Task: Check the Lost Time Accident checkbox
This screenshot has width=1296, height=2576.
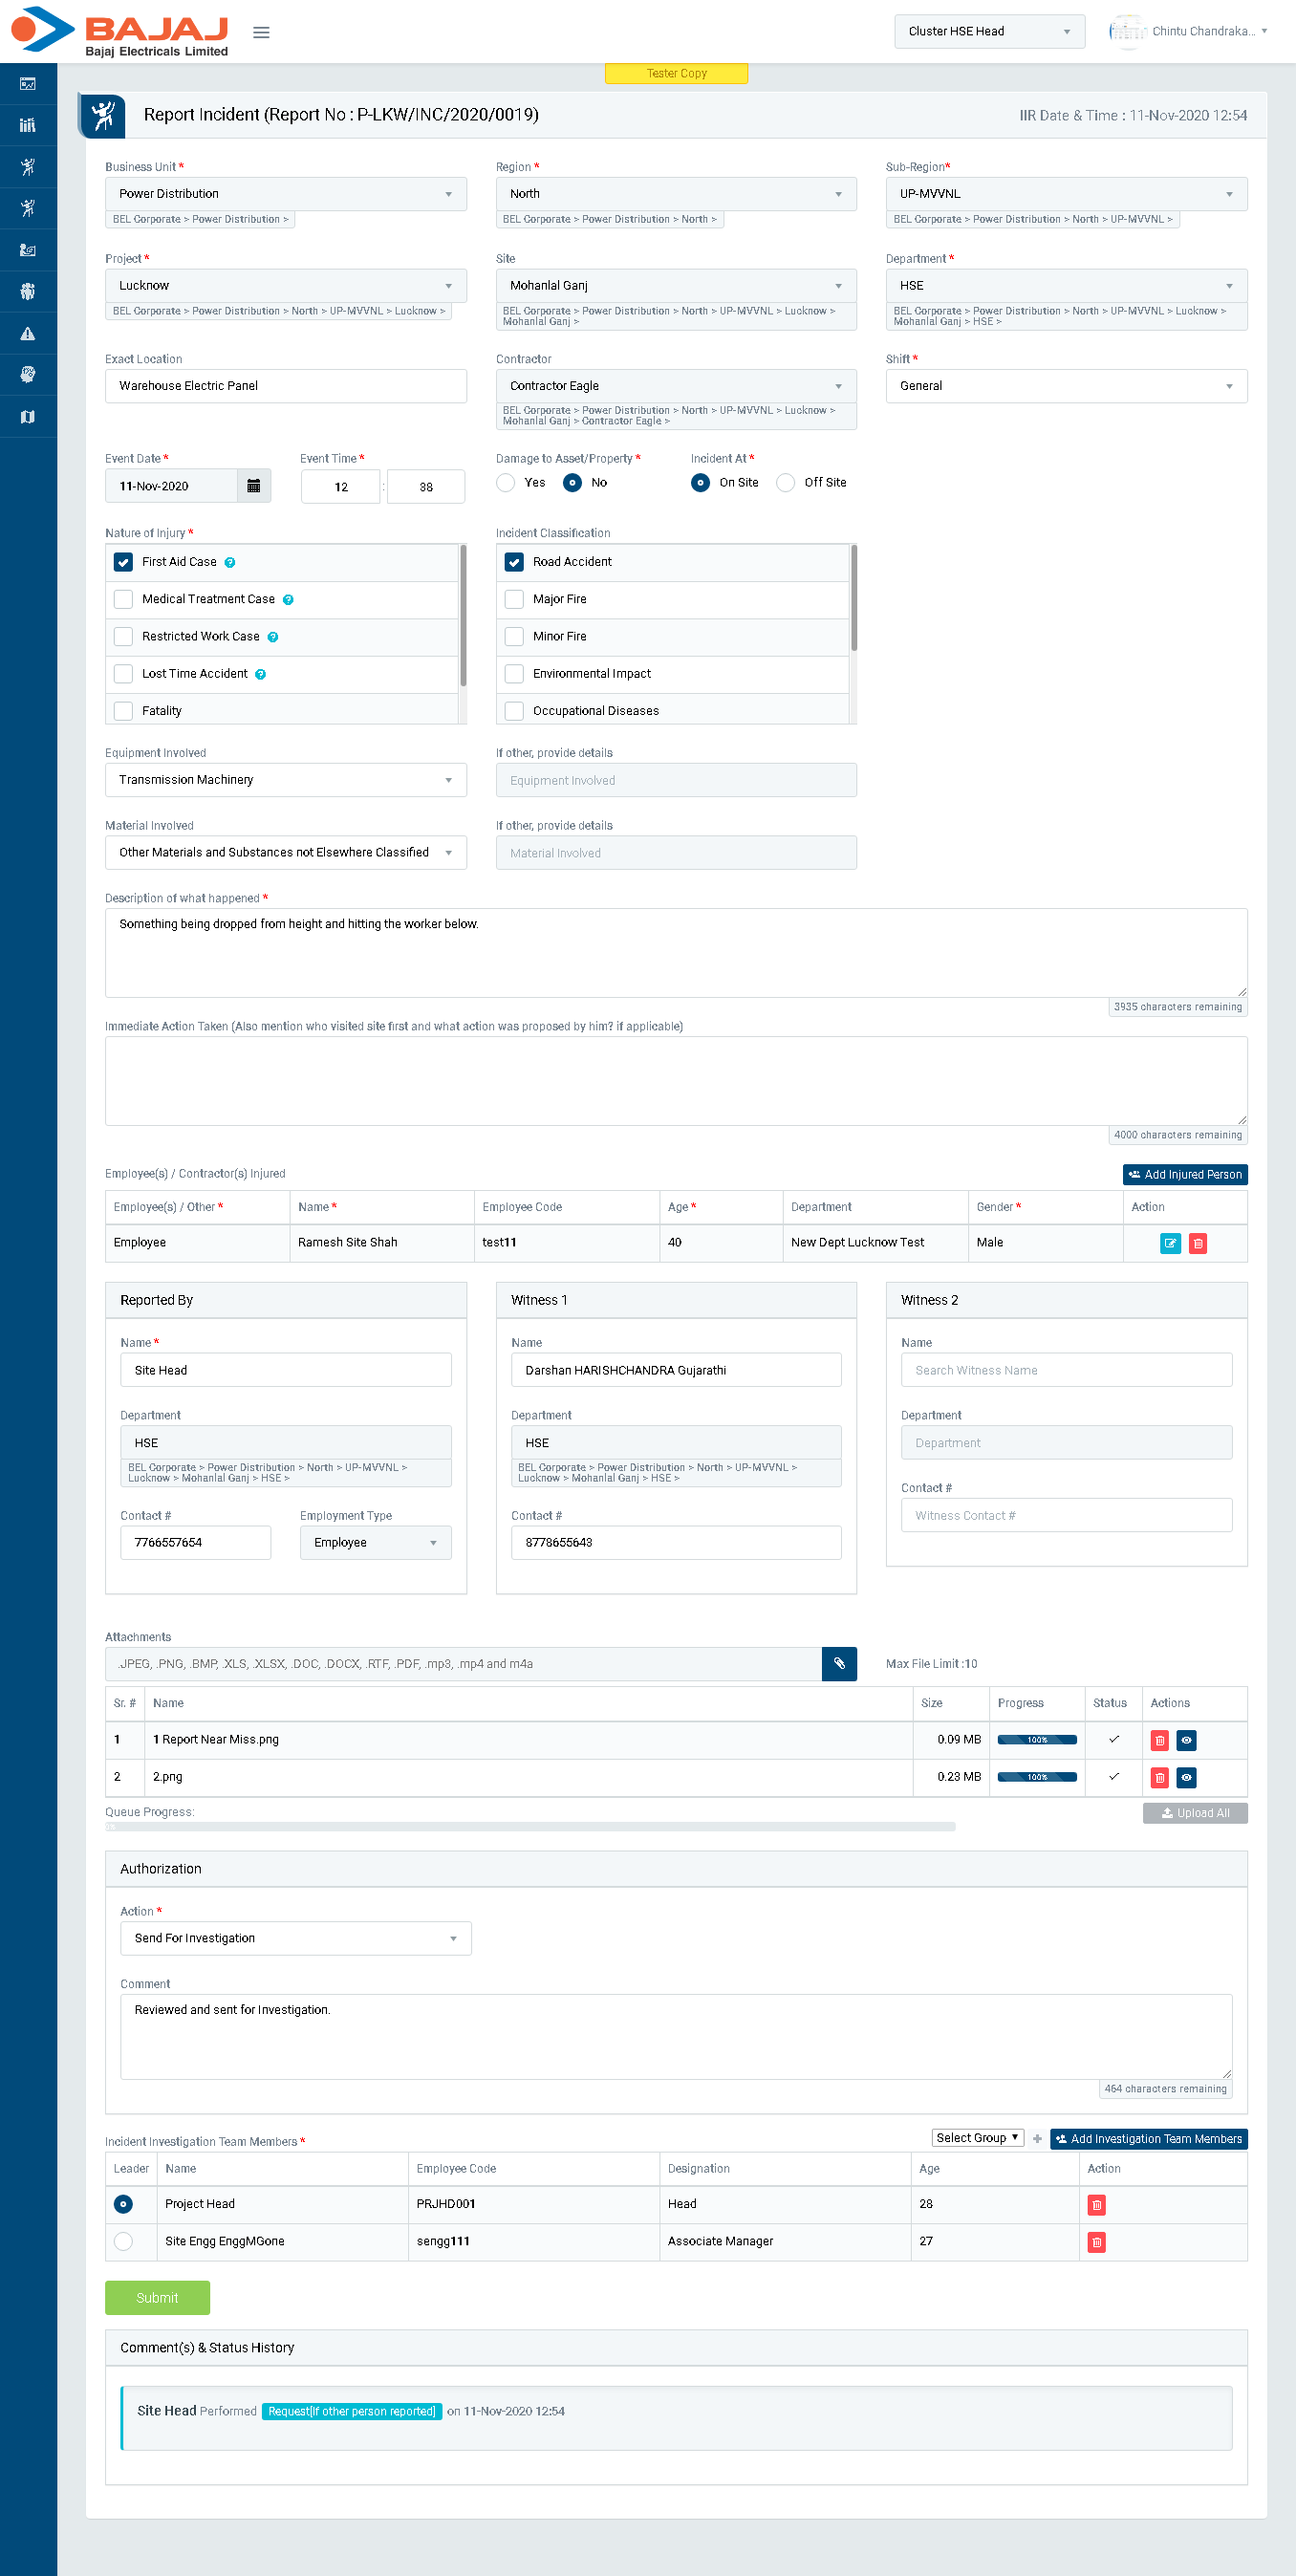Action: tap(124, 674)
